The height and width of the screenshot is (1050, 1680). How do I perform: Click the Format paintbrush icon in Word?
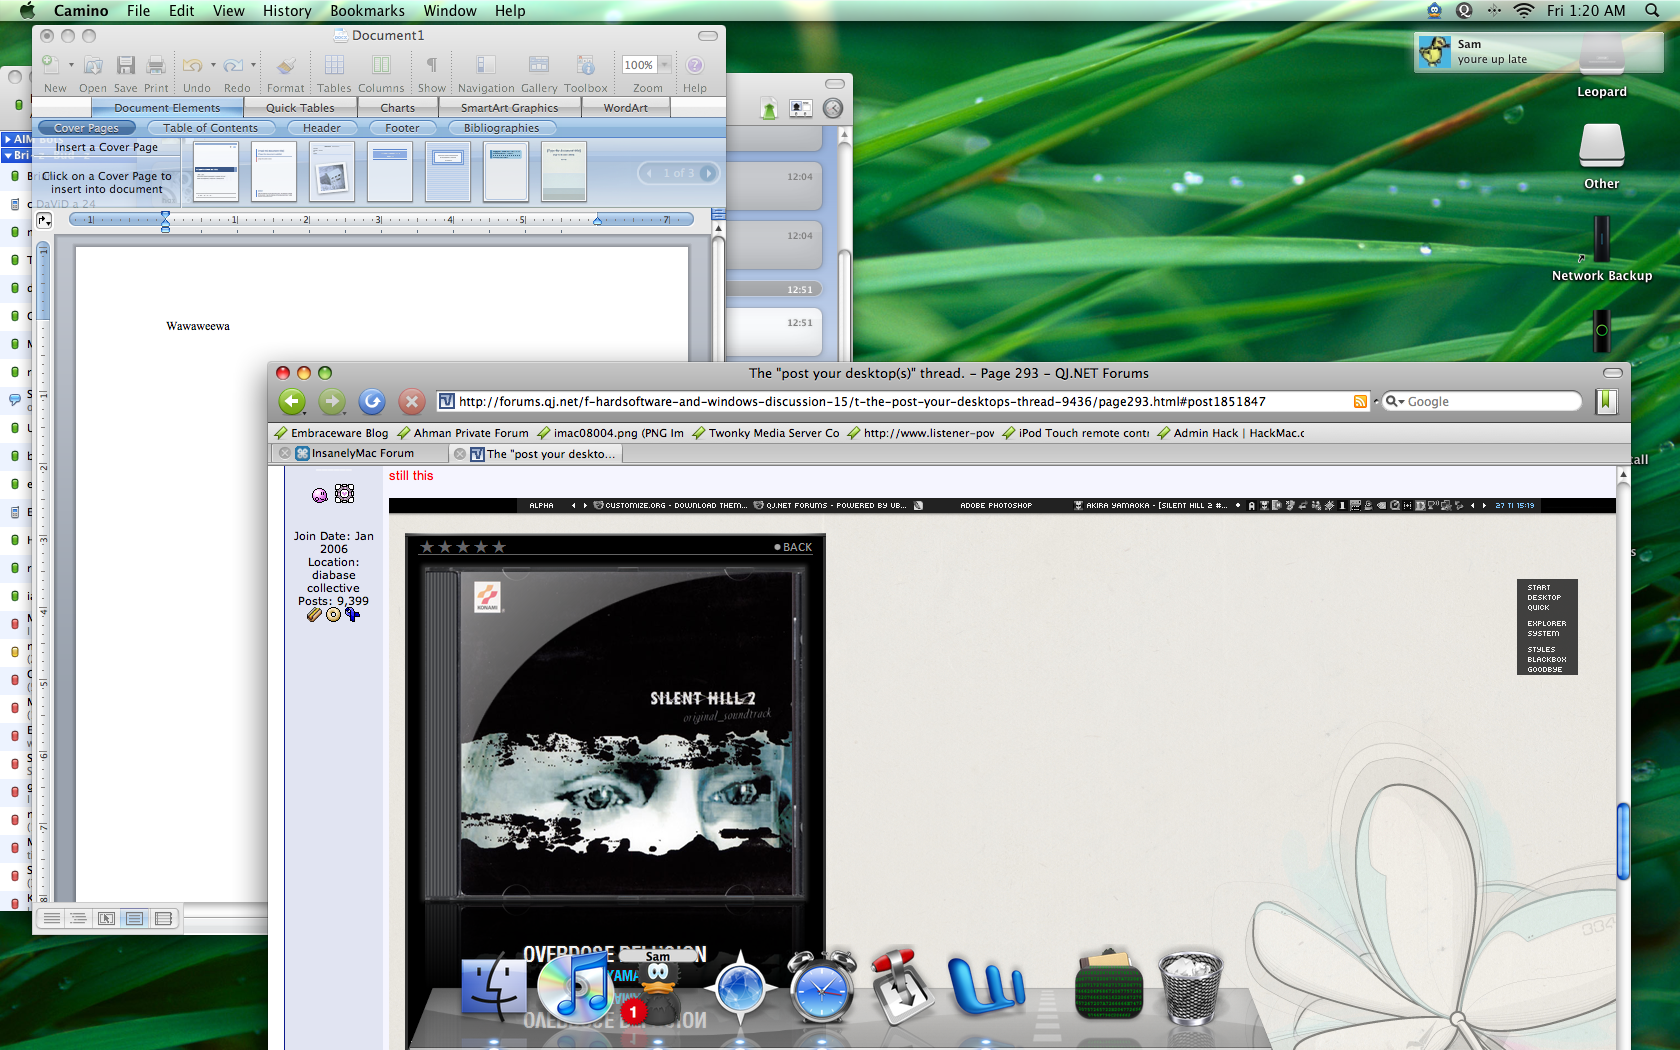(285, 66)
